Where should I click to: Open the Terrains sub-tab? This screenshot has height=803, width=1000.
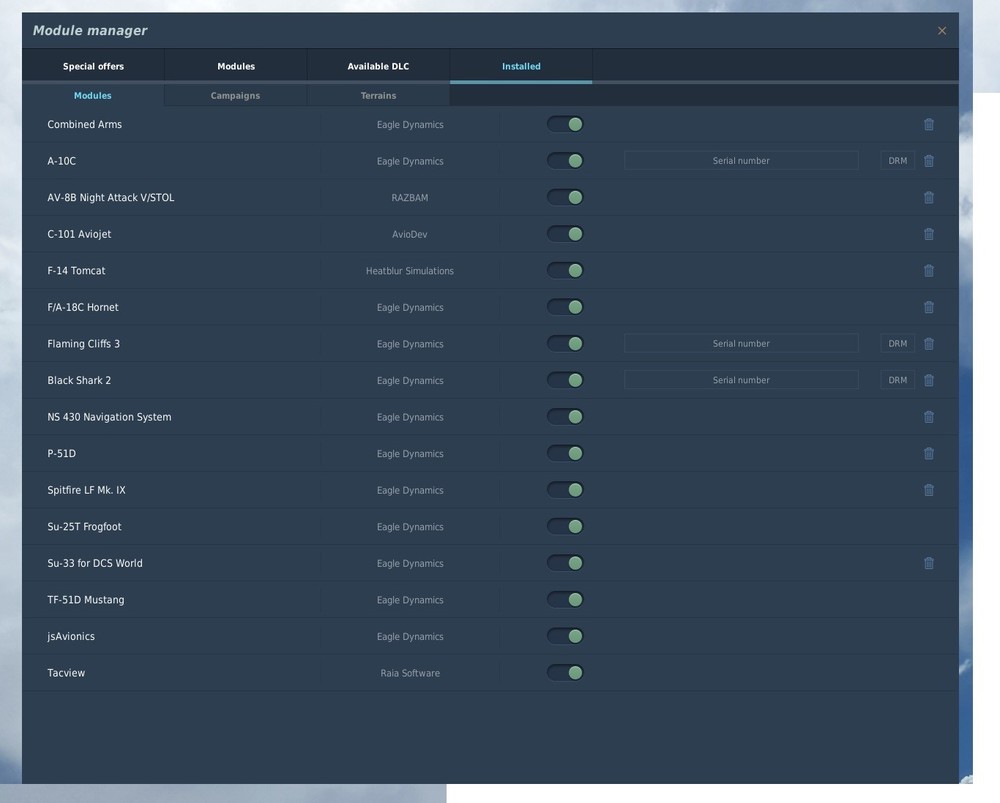click(x=378, y=96)
